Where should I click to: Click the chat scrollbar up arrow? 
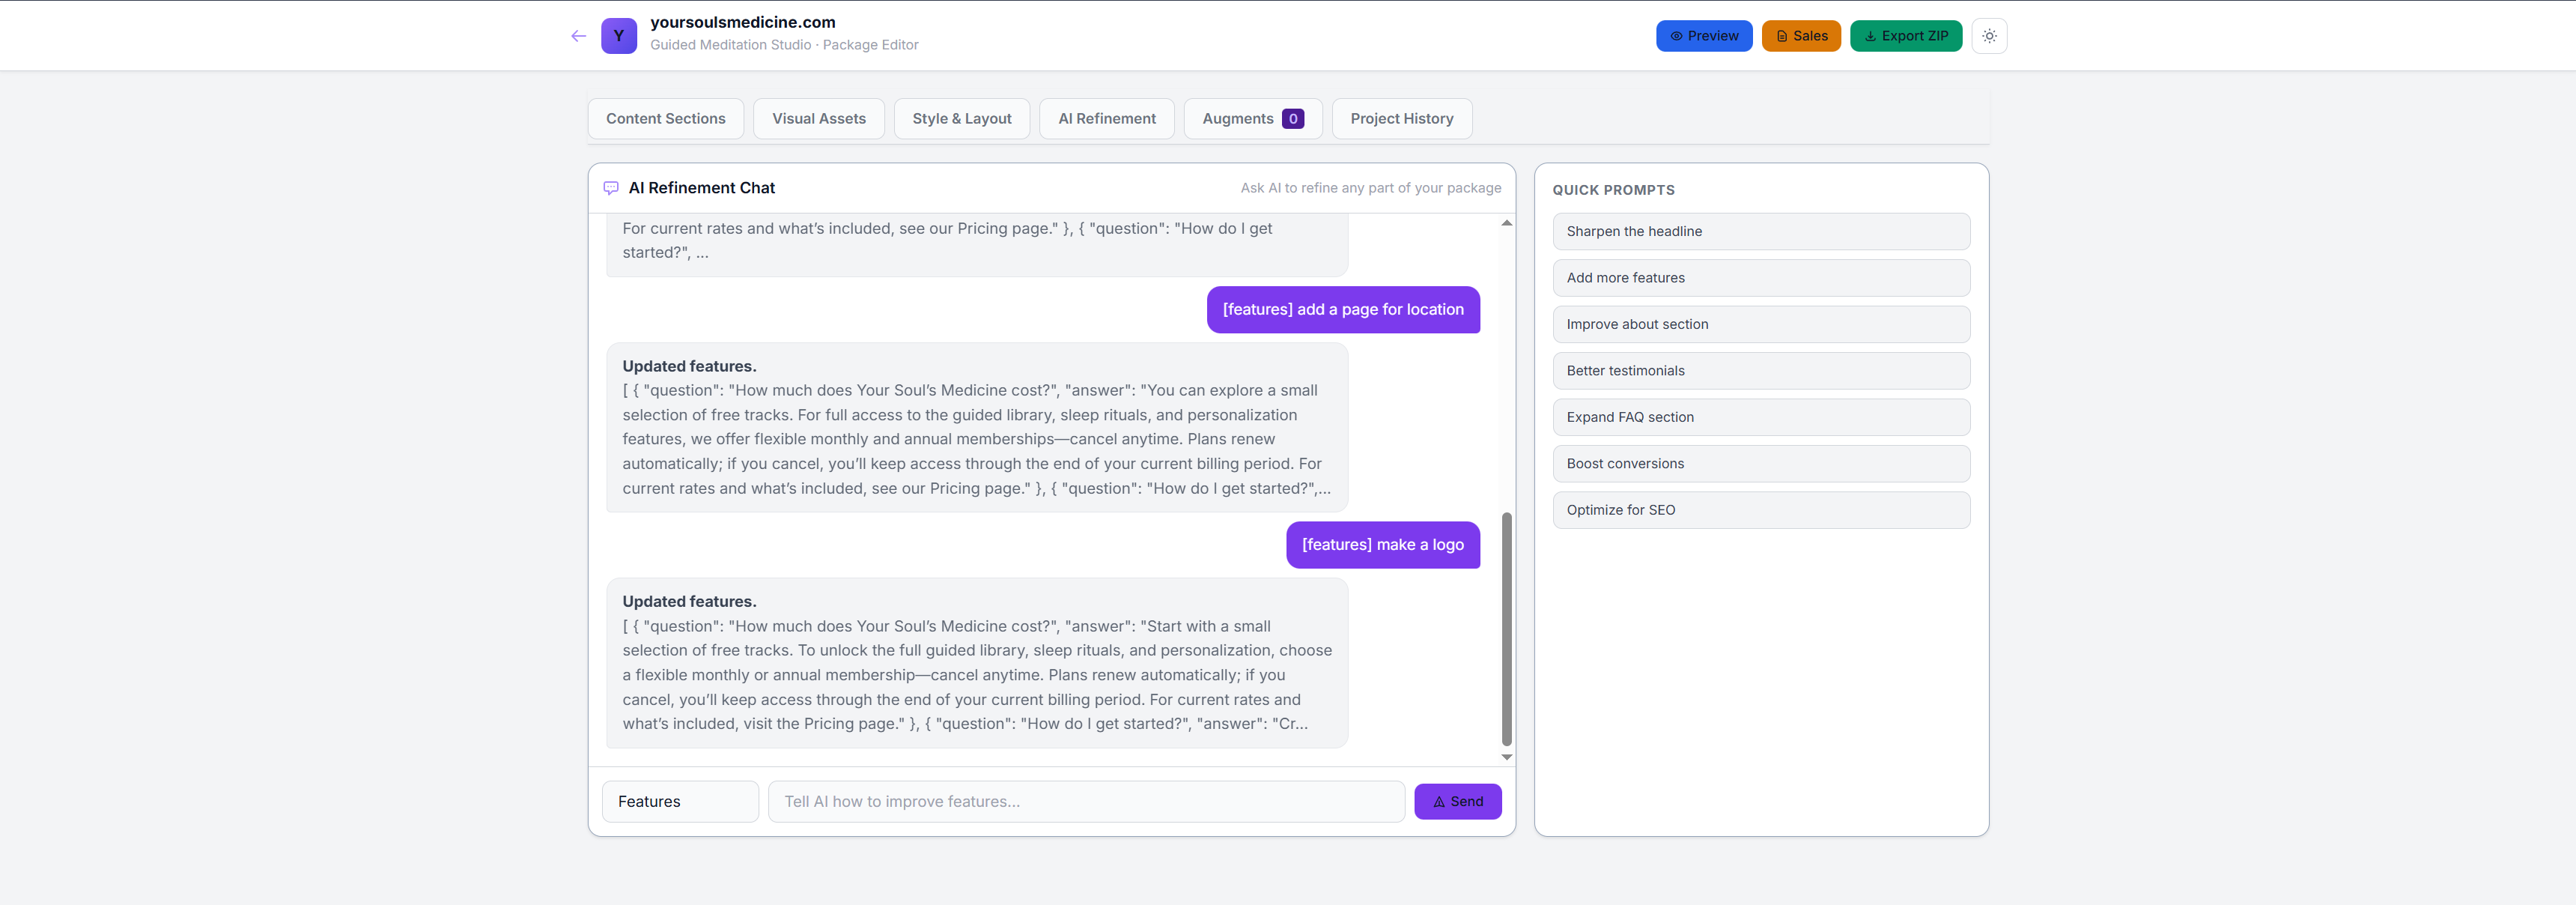[x=1506, y=224]
